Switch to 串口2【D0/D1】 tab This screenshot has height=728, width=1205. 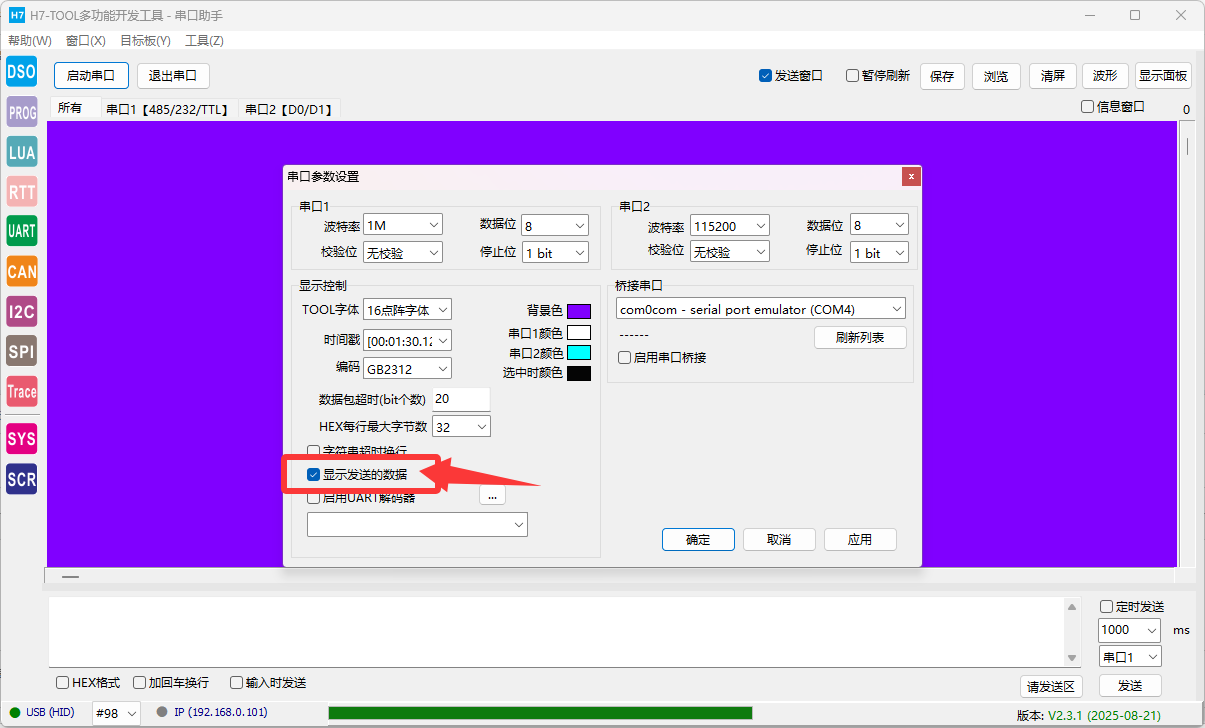289,110
